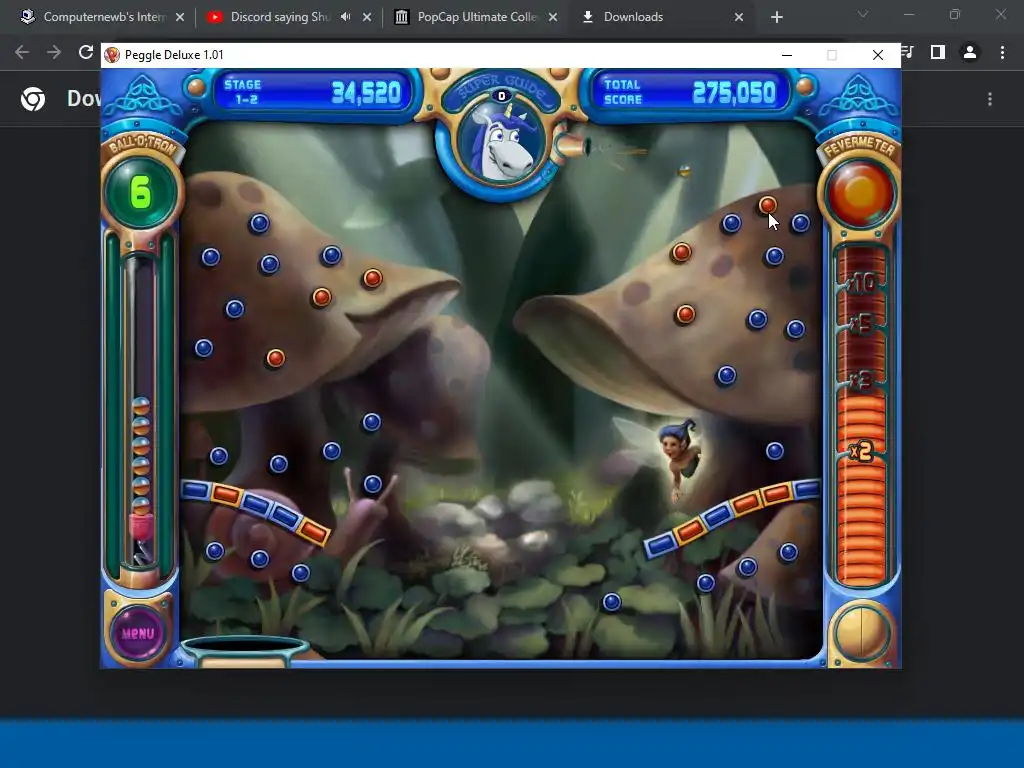Image resolution: width=1024 pixels, height=768 pixels.
Task: Click the Ball-O-Tron ball counter showing 6
Action: [x=140, y=192]
